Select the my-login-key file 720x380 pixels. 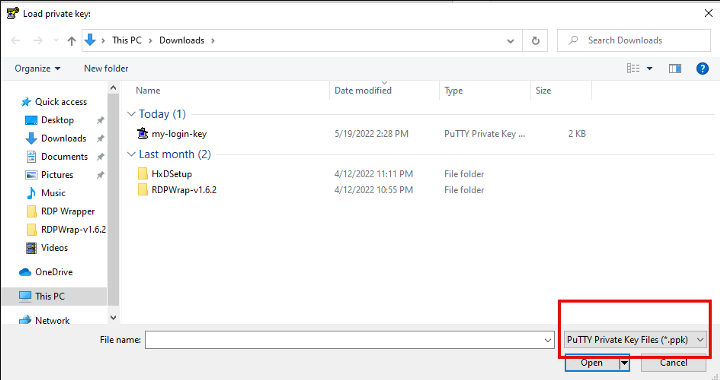click(179, 134)
